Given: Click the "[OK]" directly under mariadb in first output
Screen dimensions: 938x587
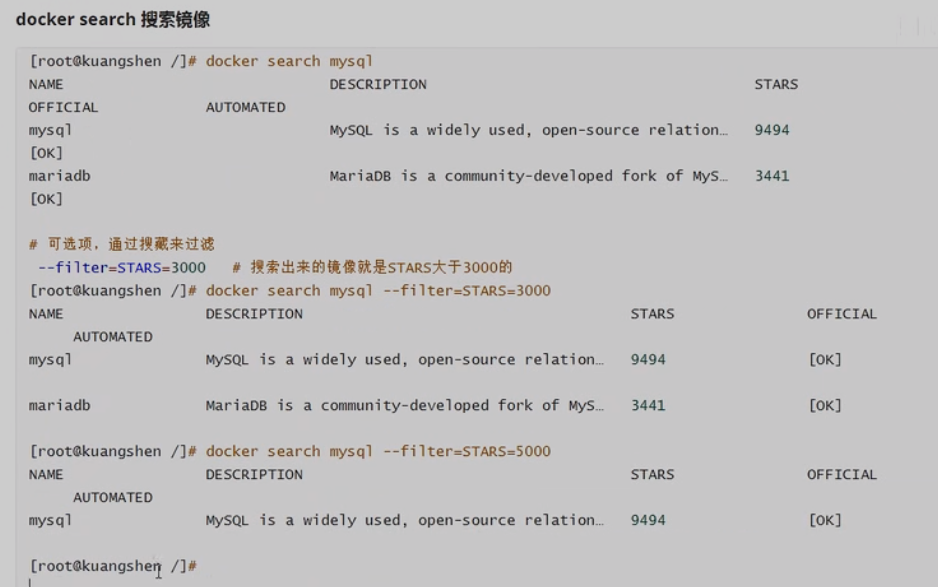Looking at the screenshot, I should [46, 199].
